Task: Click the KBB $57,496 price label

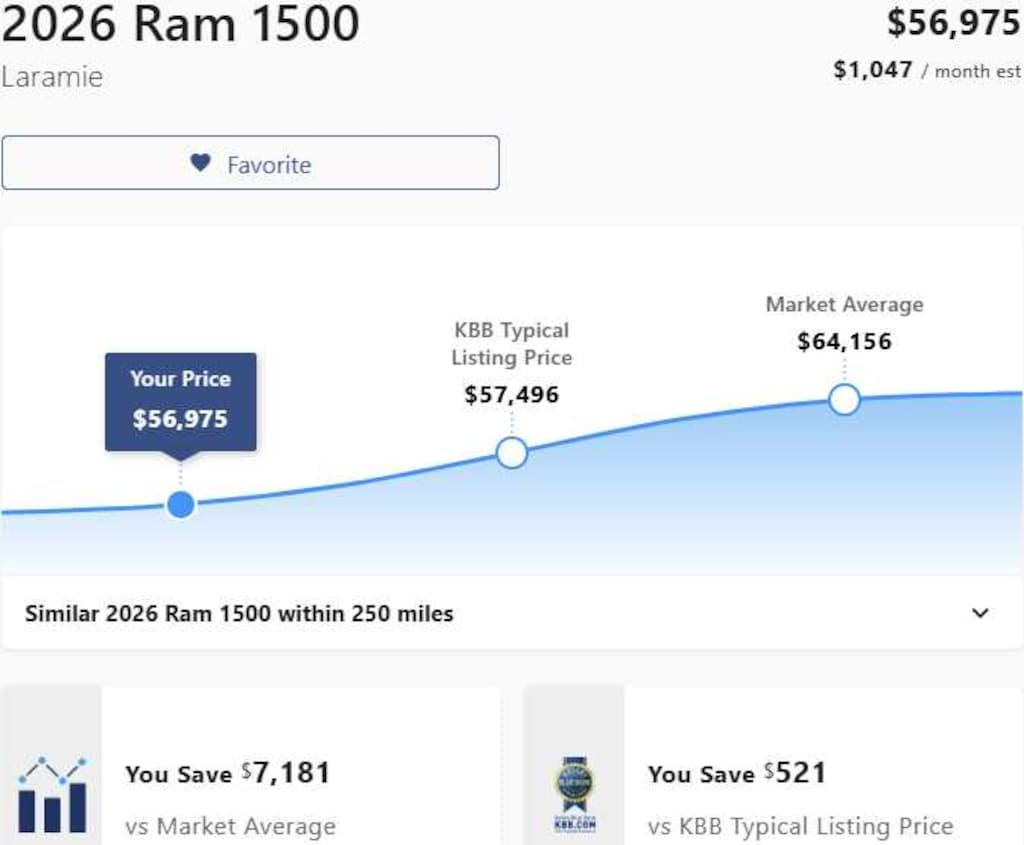Action: click(x=511, y=394)
